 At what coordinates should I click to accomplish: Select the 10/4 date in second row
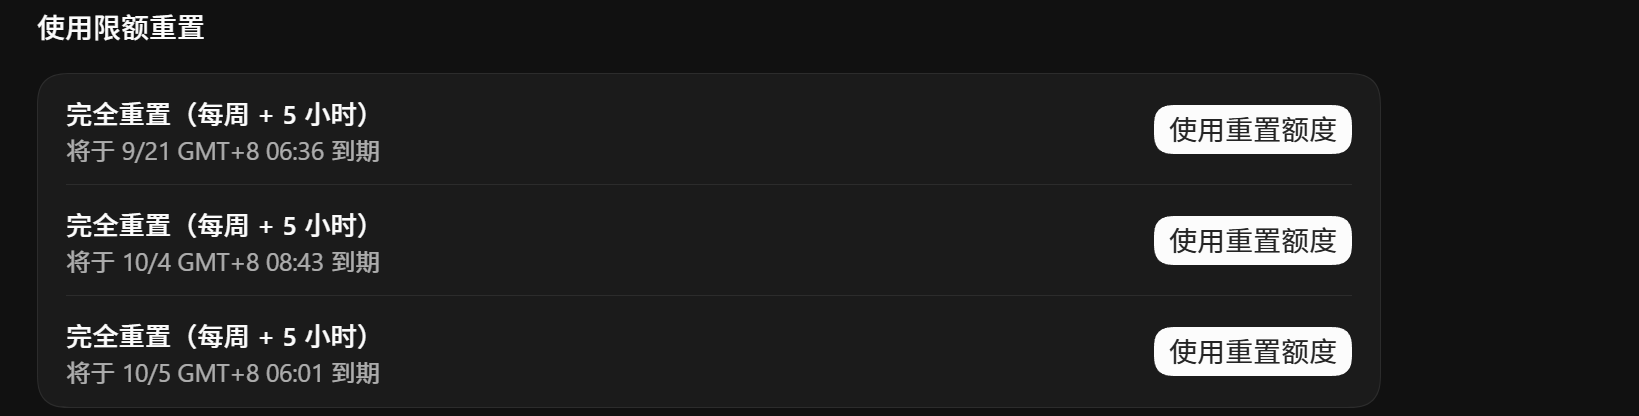(146, 263)
